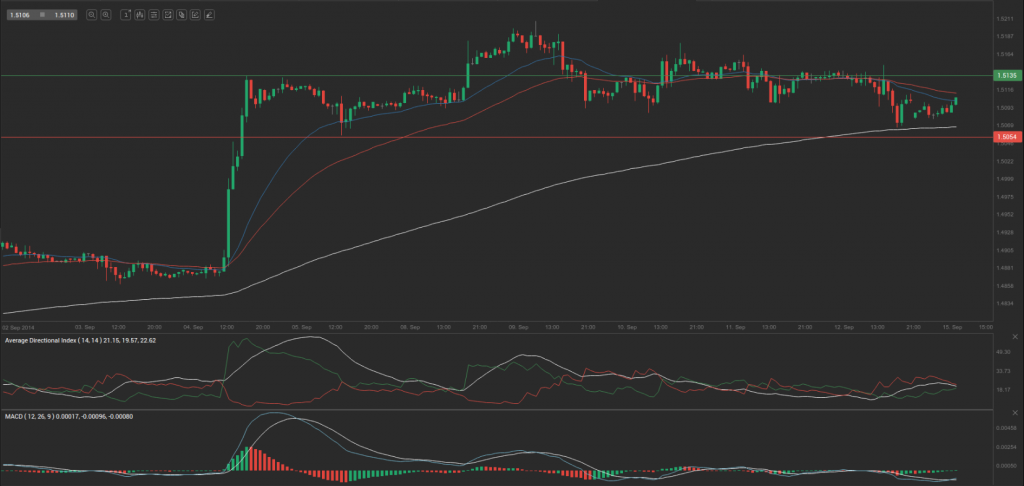Screen dimensions: 1024x486
Task: Select the green 1.5135 price level tag
Action: pos(1006,75)
